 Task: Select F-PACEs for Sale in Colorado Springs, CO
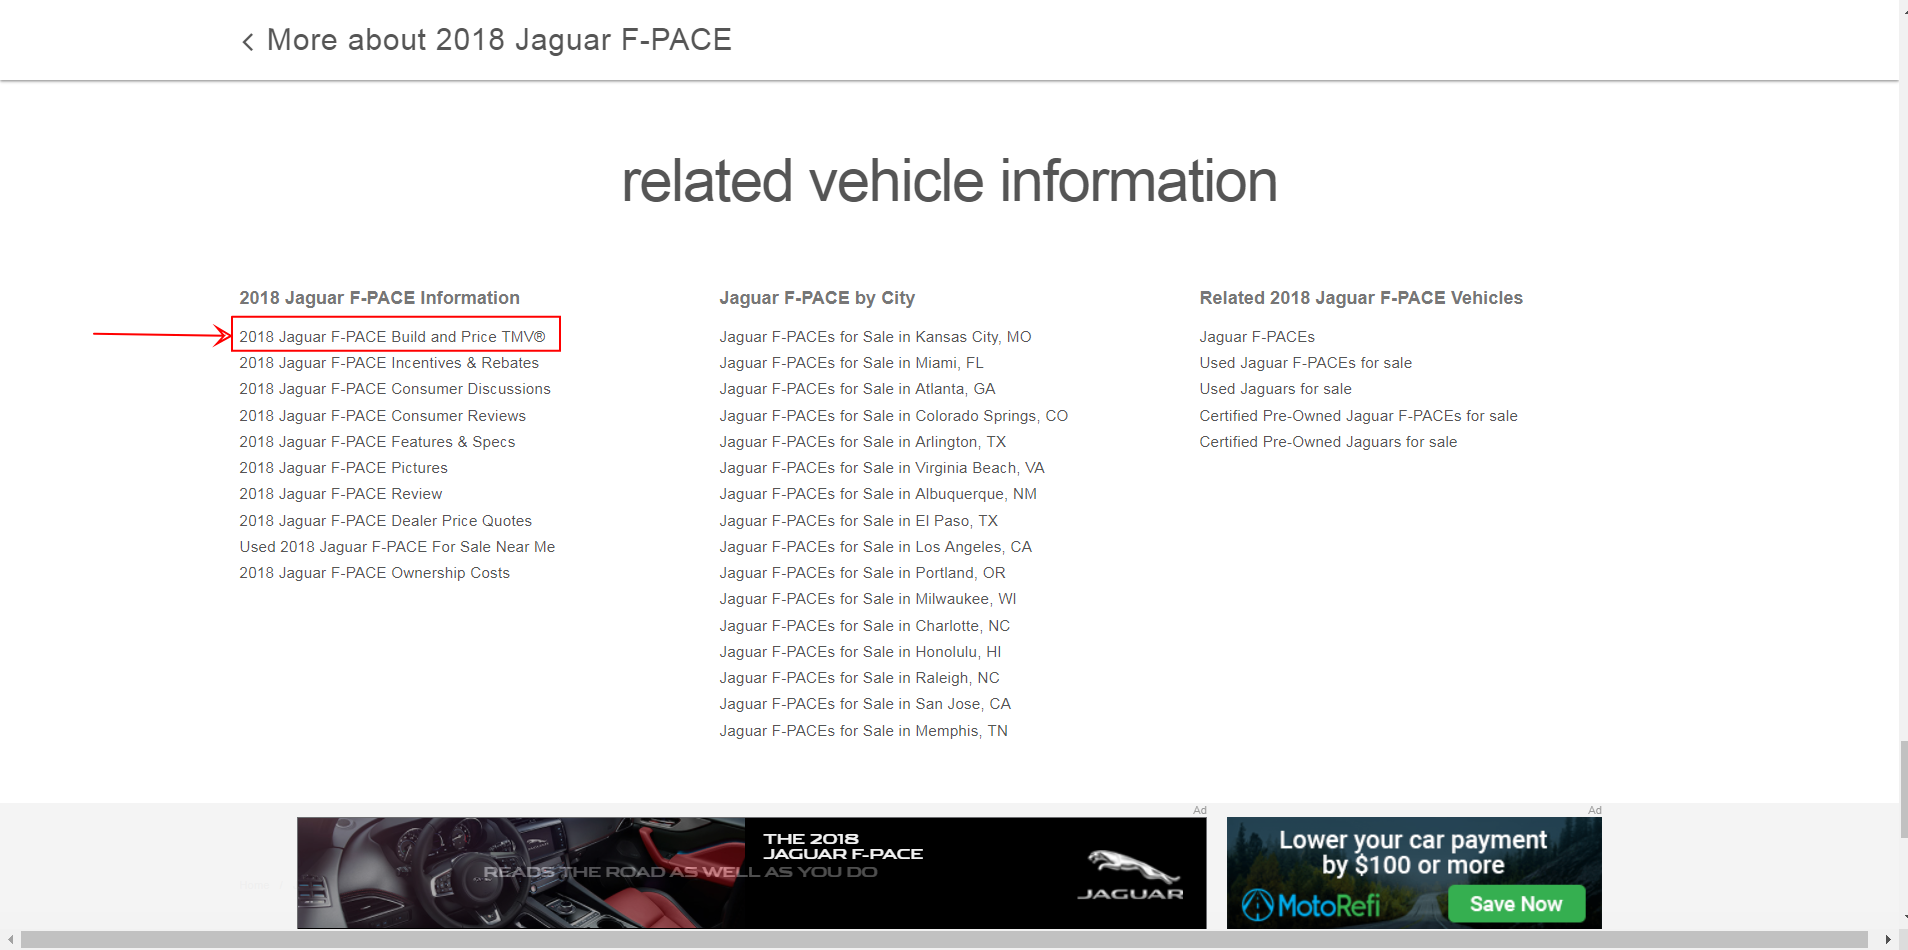click(x=893, y=416)
